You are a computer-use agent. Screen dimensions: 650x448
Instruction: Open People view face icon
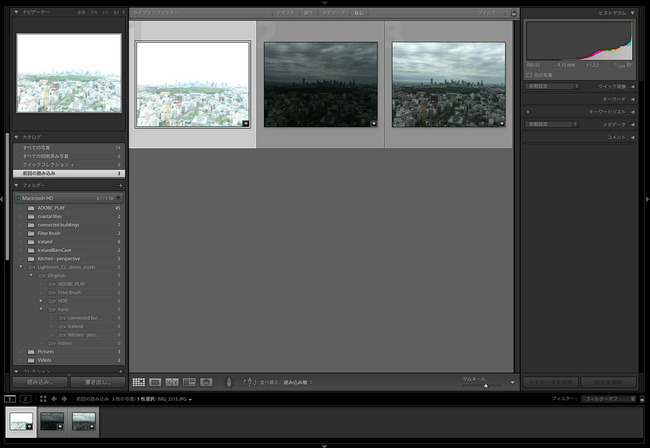[206, 382]
